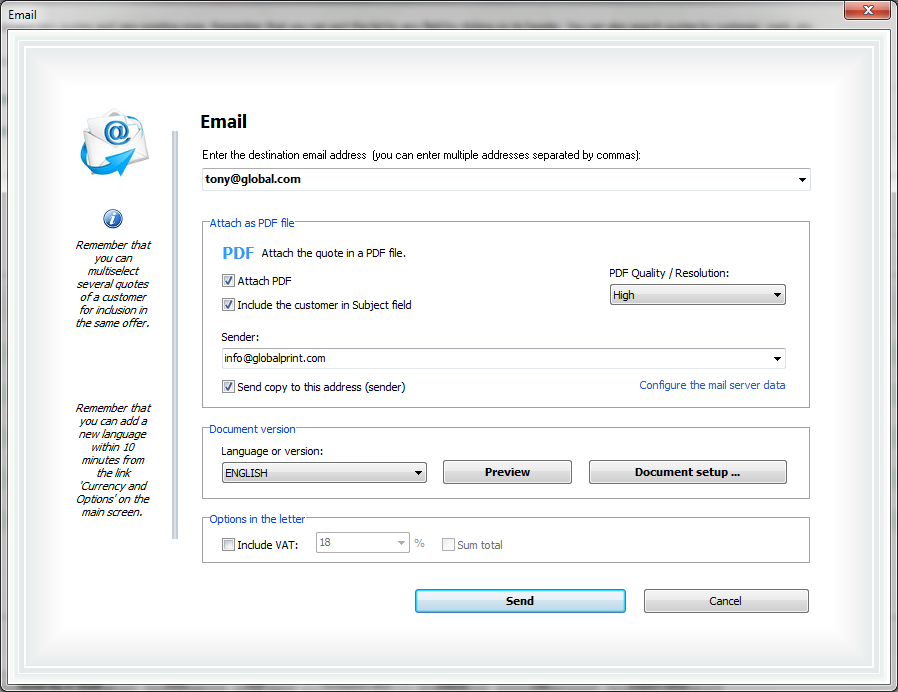This screenshot has height=692, width=898.
Task: Enable the Include VAT checkbox
Action: (x=228, y=545)
